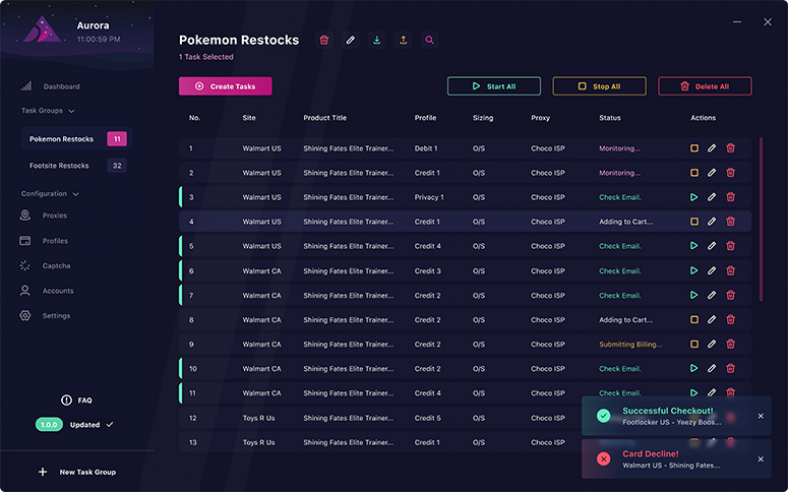Open the FAQ info icon in sidebar

pyautogui.click(x=66, y=400)
